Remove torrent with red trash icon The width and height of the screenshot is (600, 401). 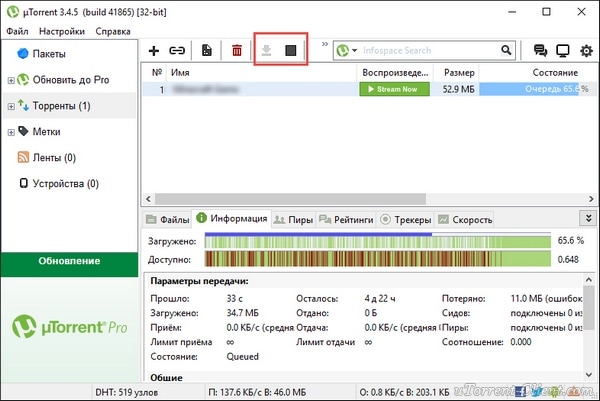(237, 51)
